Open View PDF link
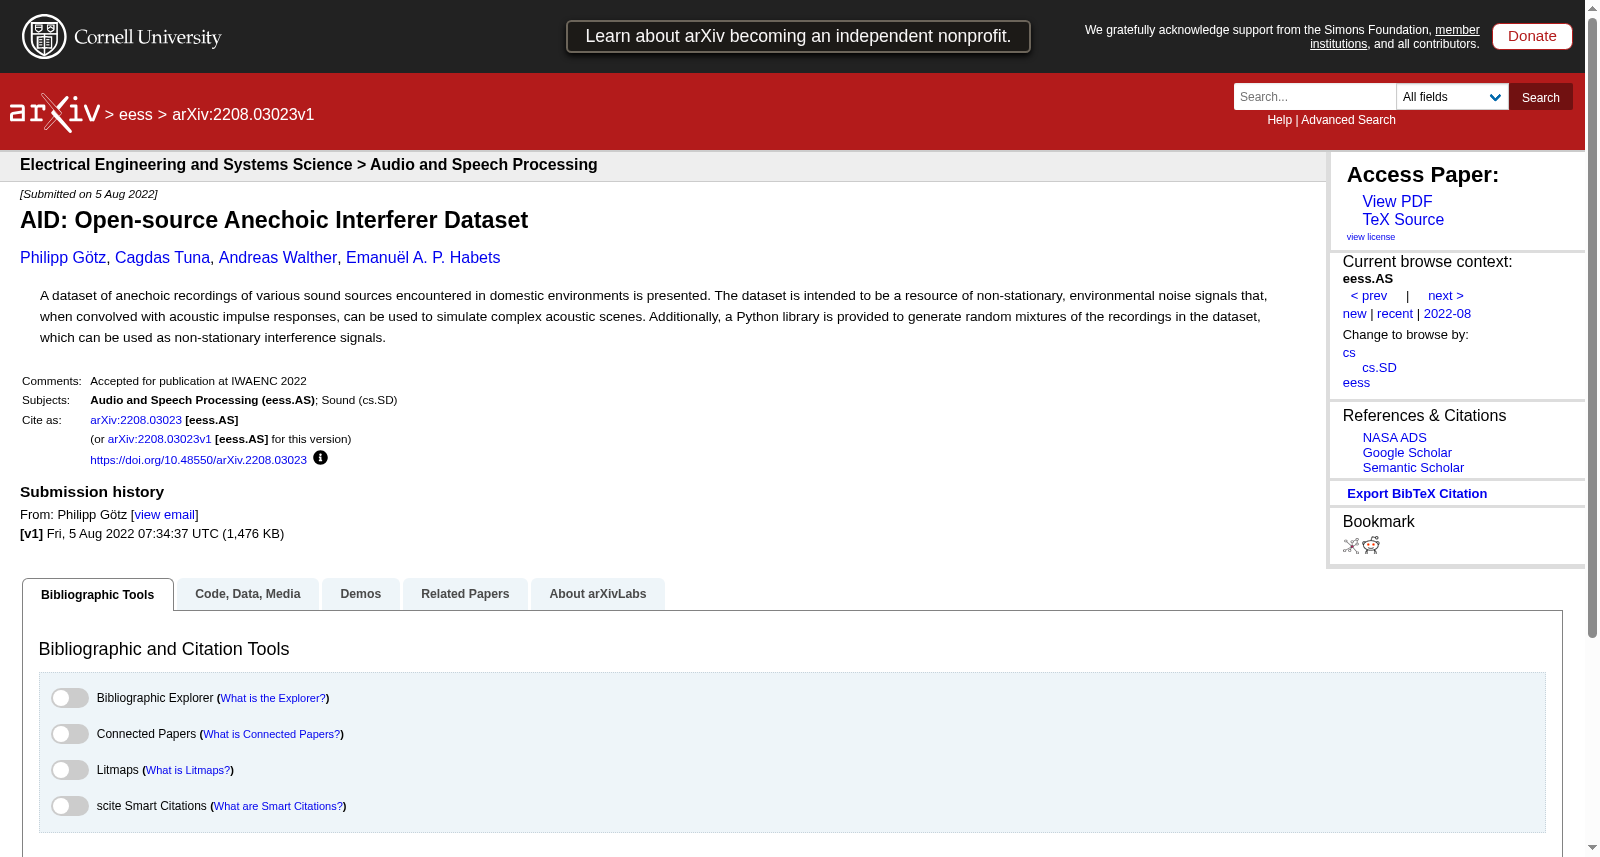The height and width of the screenshot is (857, 1600). (1397, 201)
